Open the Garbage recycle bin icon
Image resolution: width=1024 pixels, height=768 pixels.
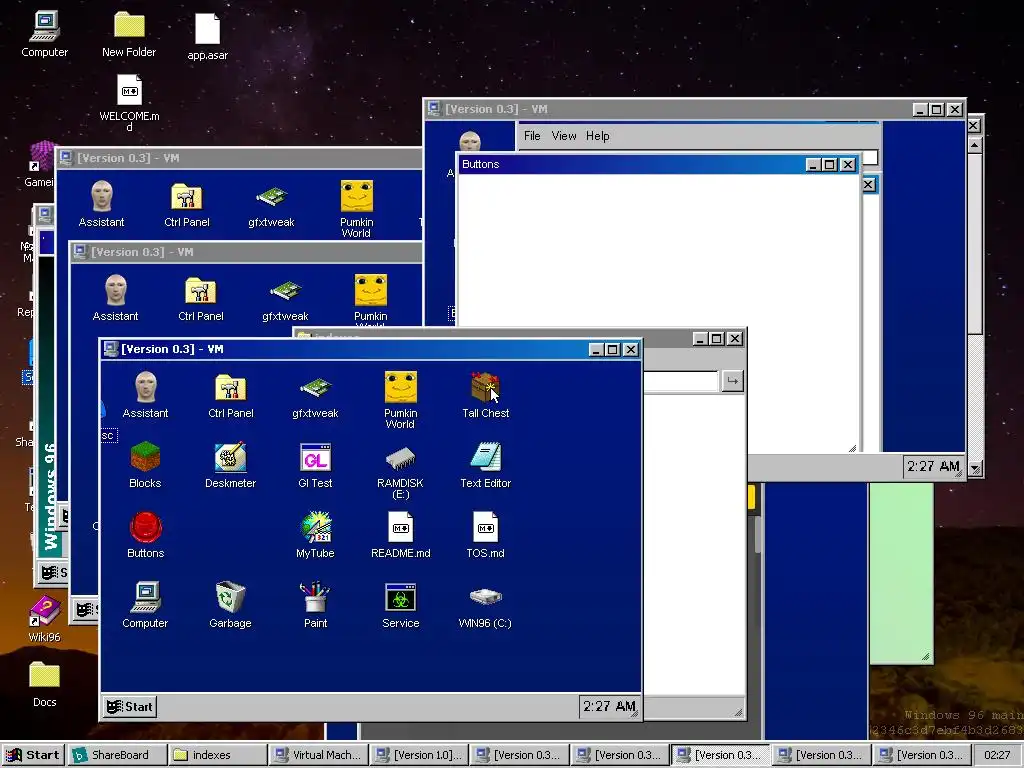point(231,604)
